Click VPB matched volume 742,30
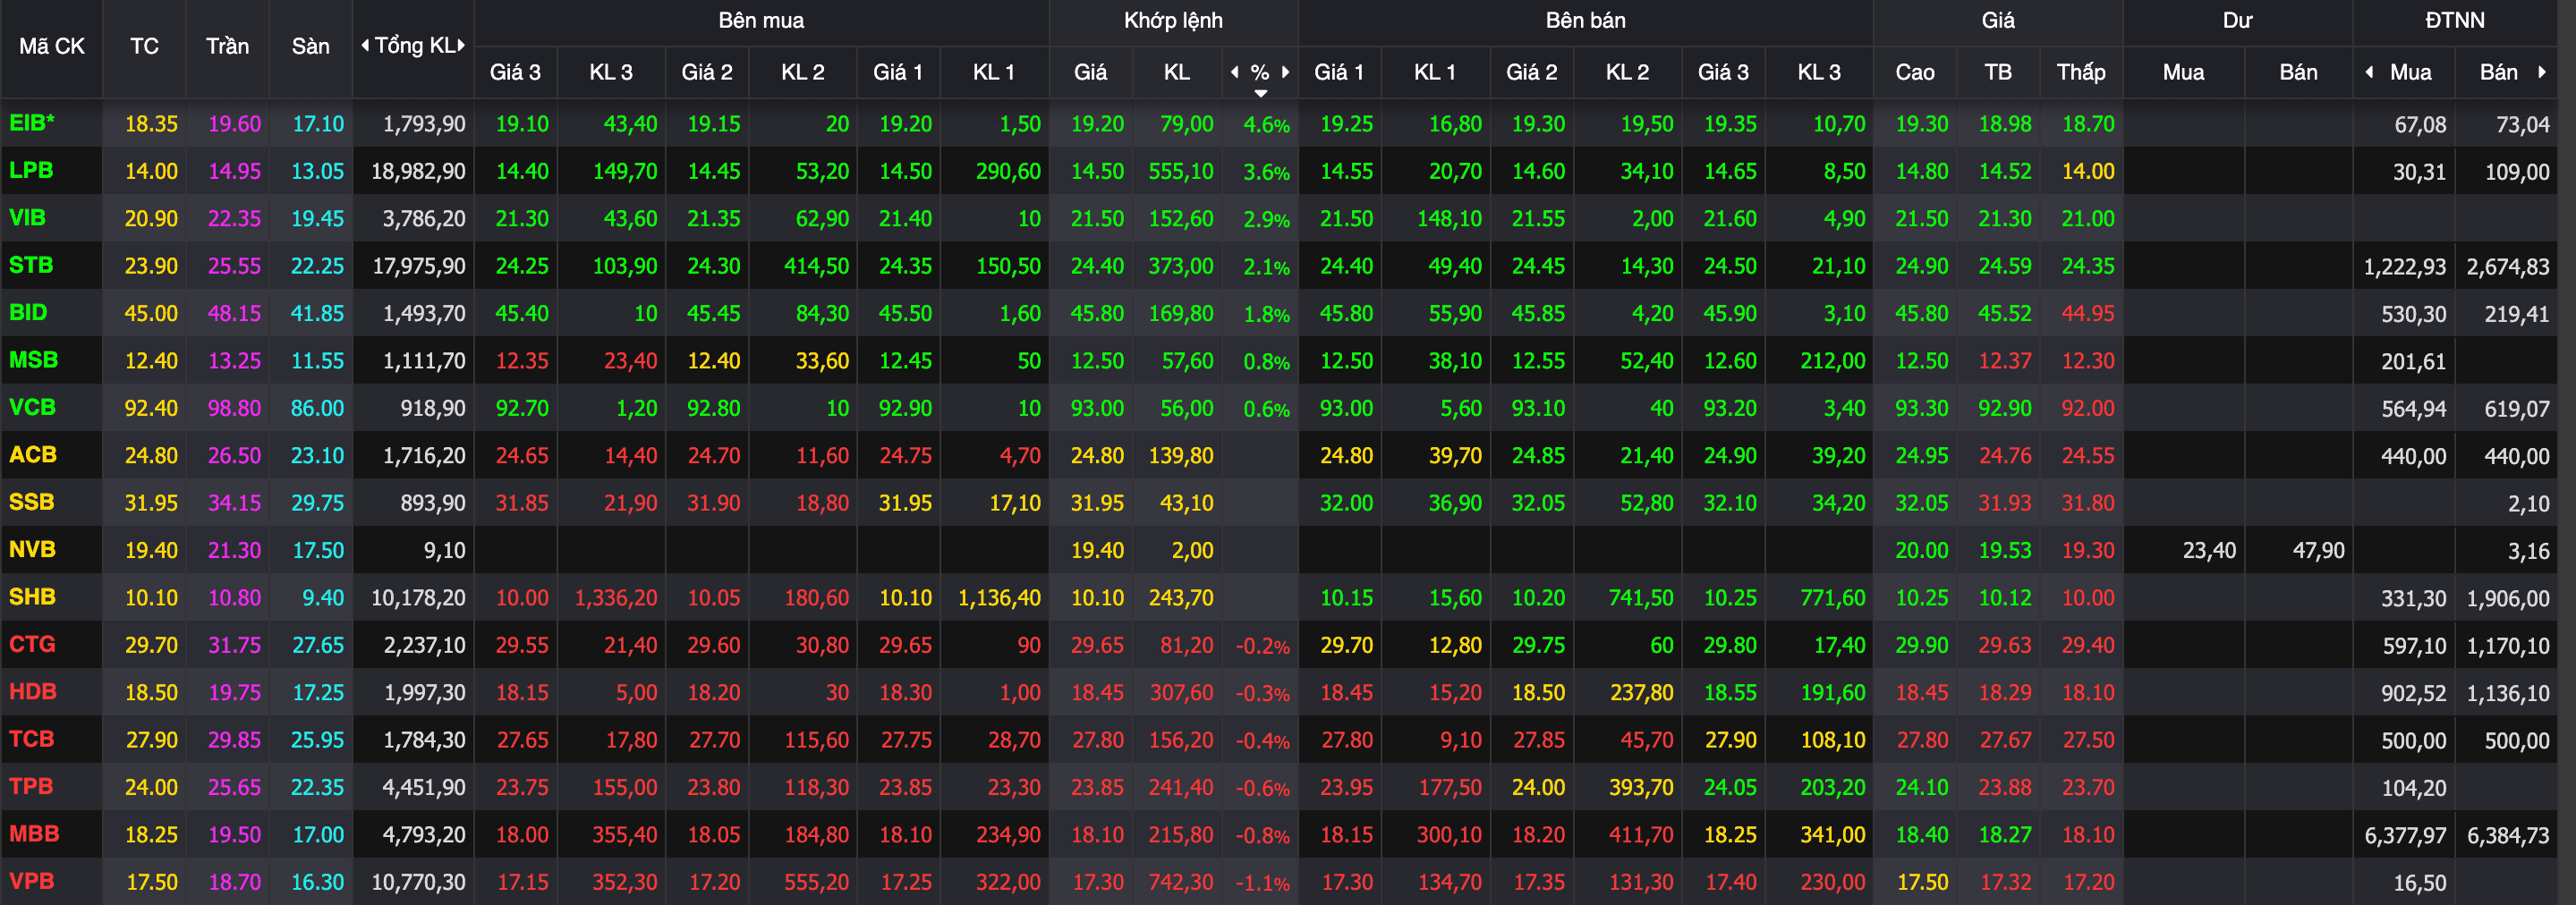This screenshot has width=2576, height=905. [1180, 882]
